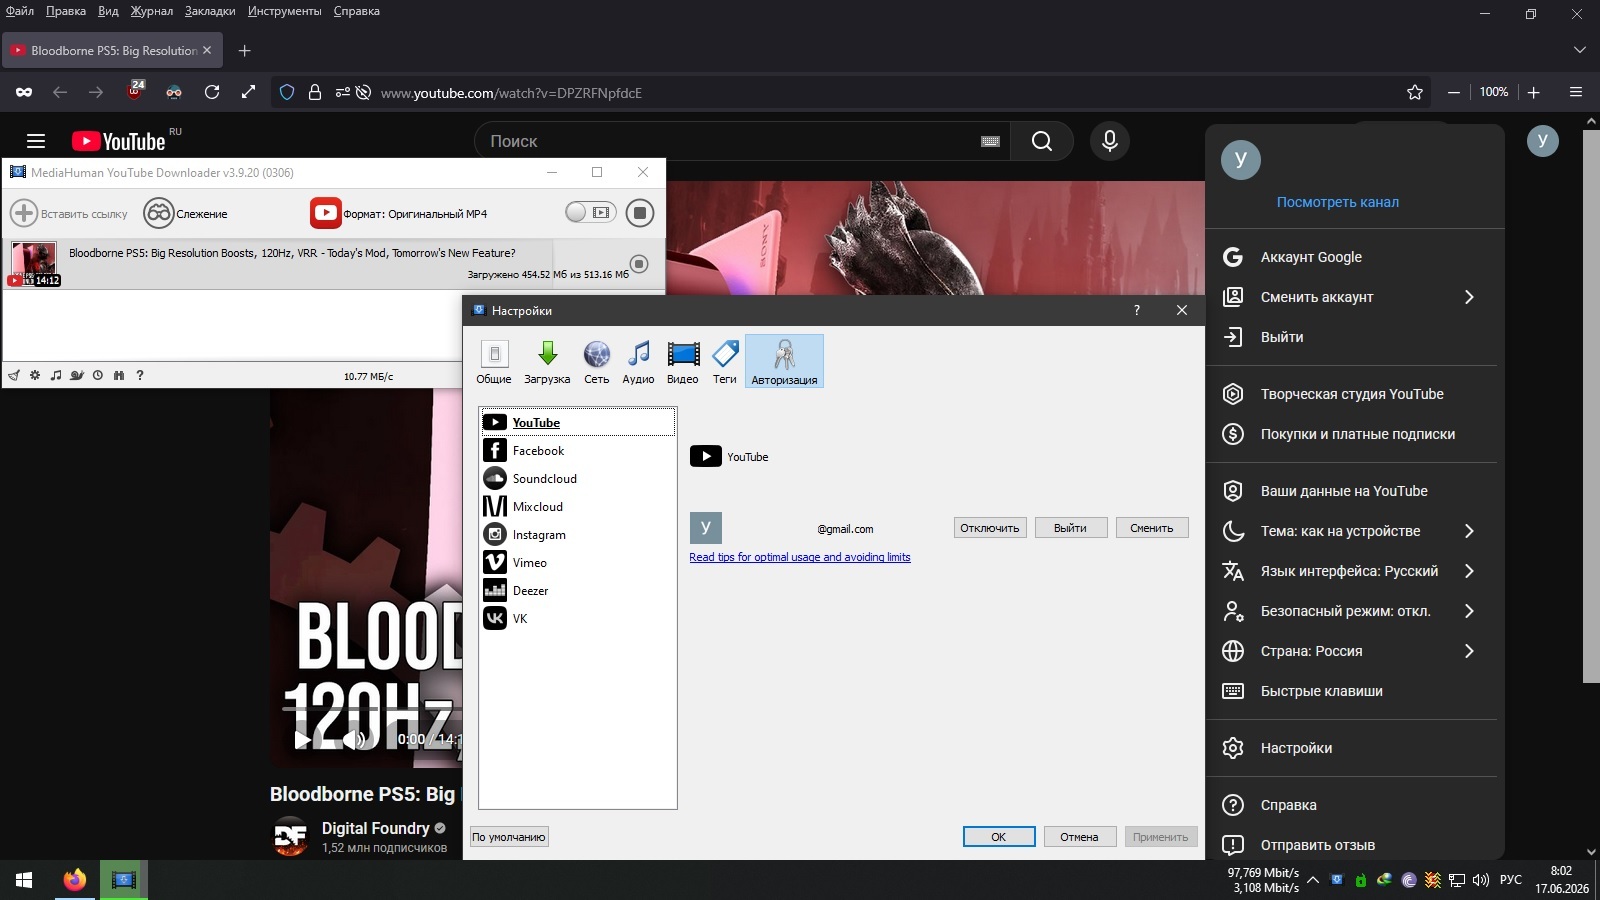Confirm settings with the OK button
Image resolution: width=1600 pixels, height=900 pixels.
click(x=999, y=837)
